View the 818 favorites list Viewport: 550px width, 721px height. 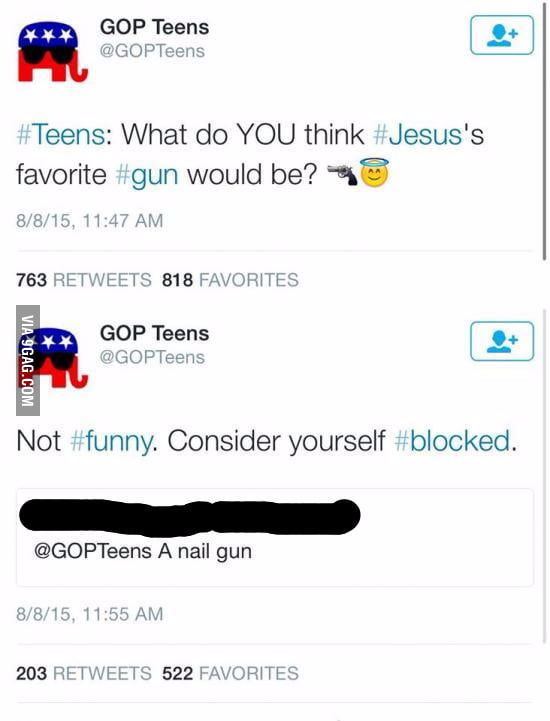[x=230, y=280]
